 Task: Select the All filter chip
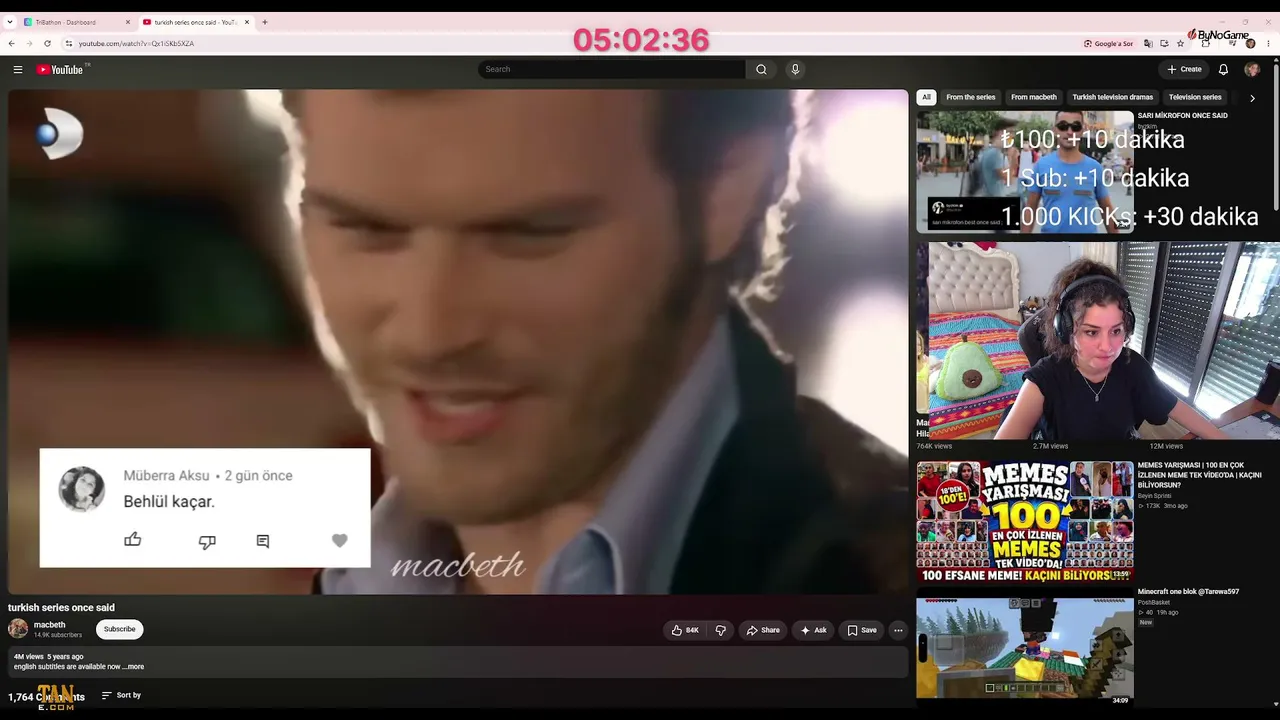[x=926, y=97]
